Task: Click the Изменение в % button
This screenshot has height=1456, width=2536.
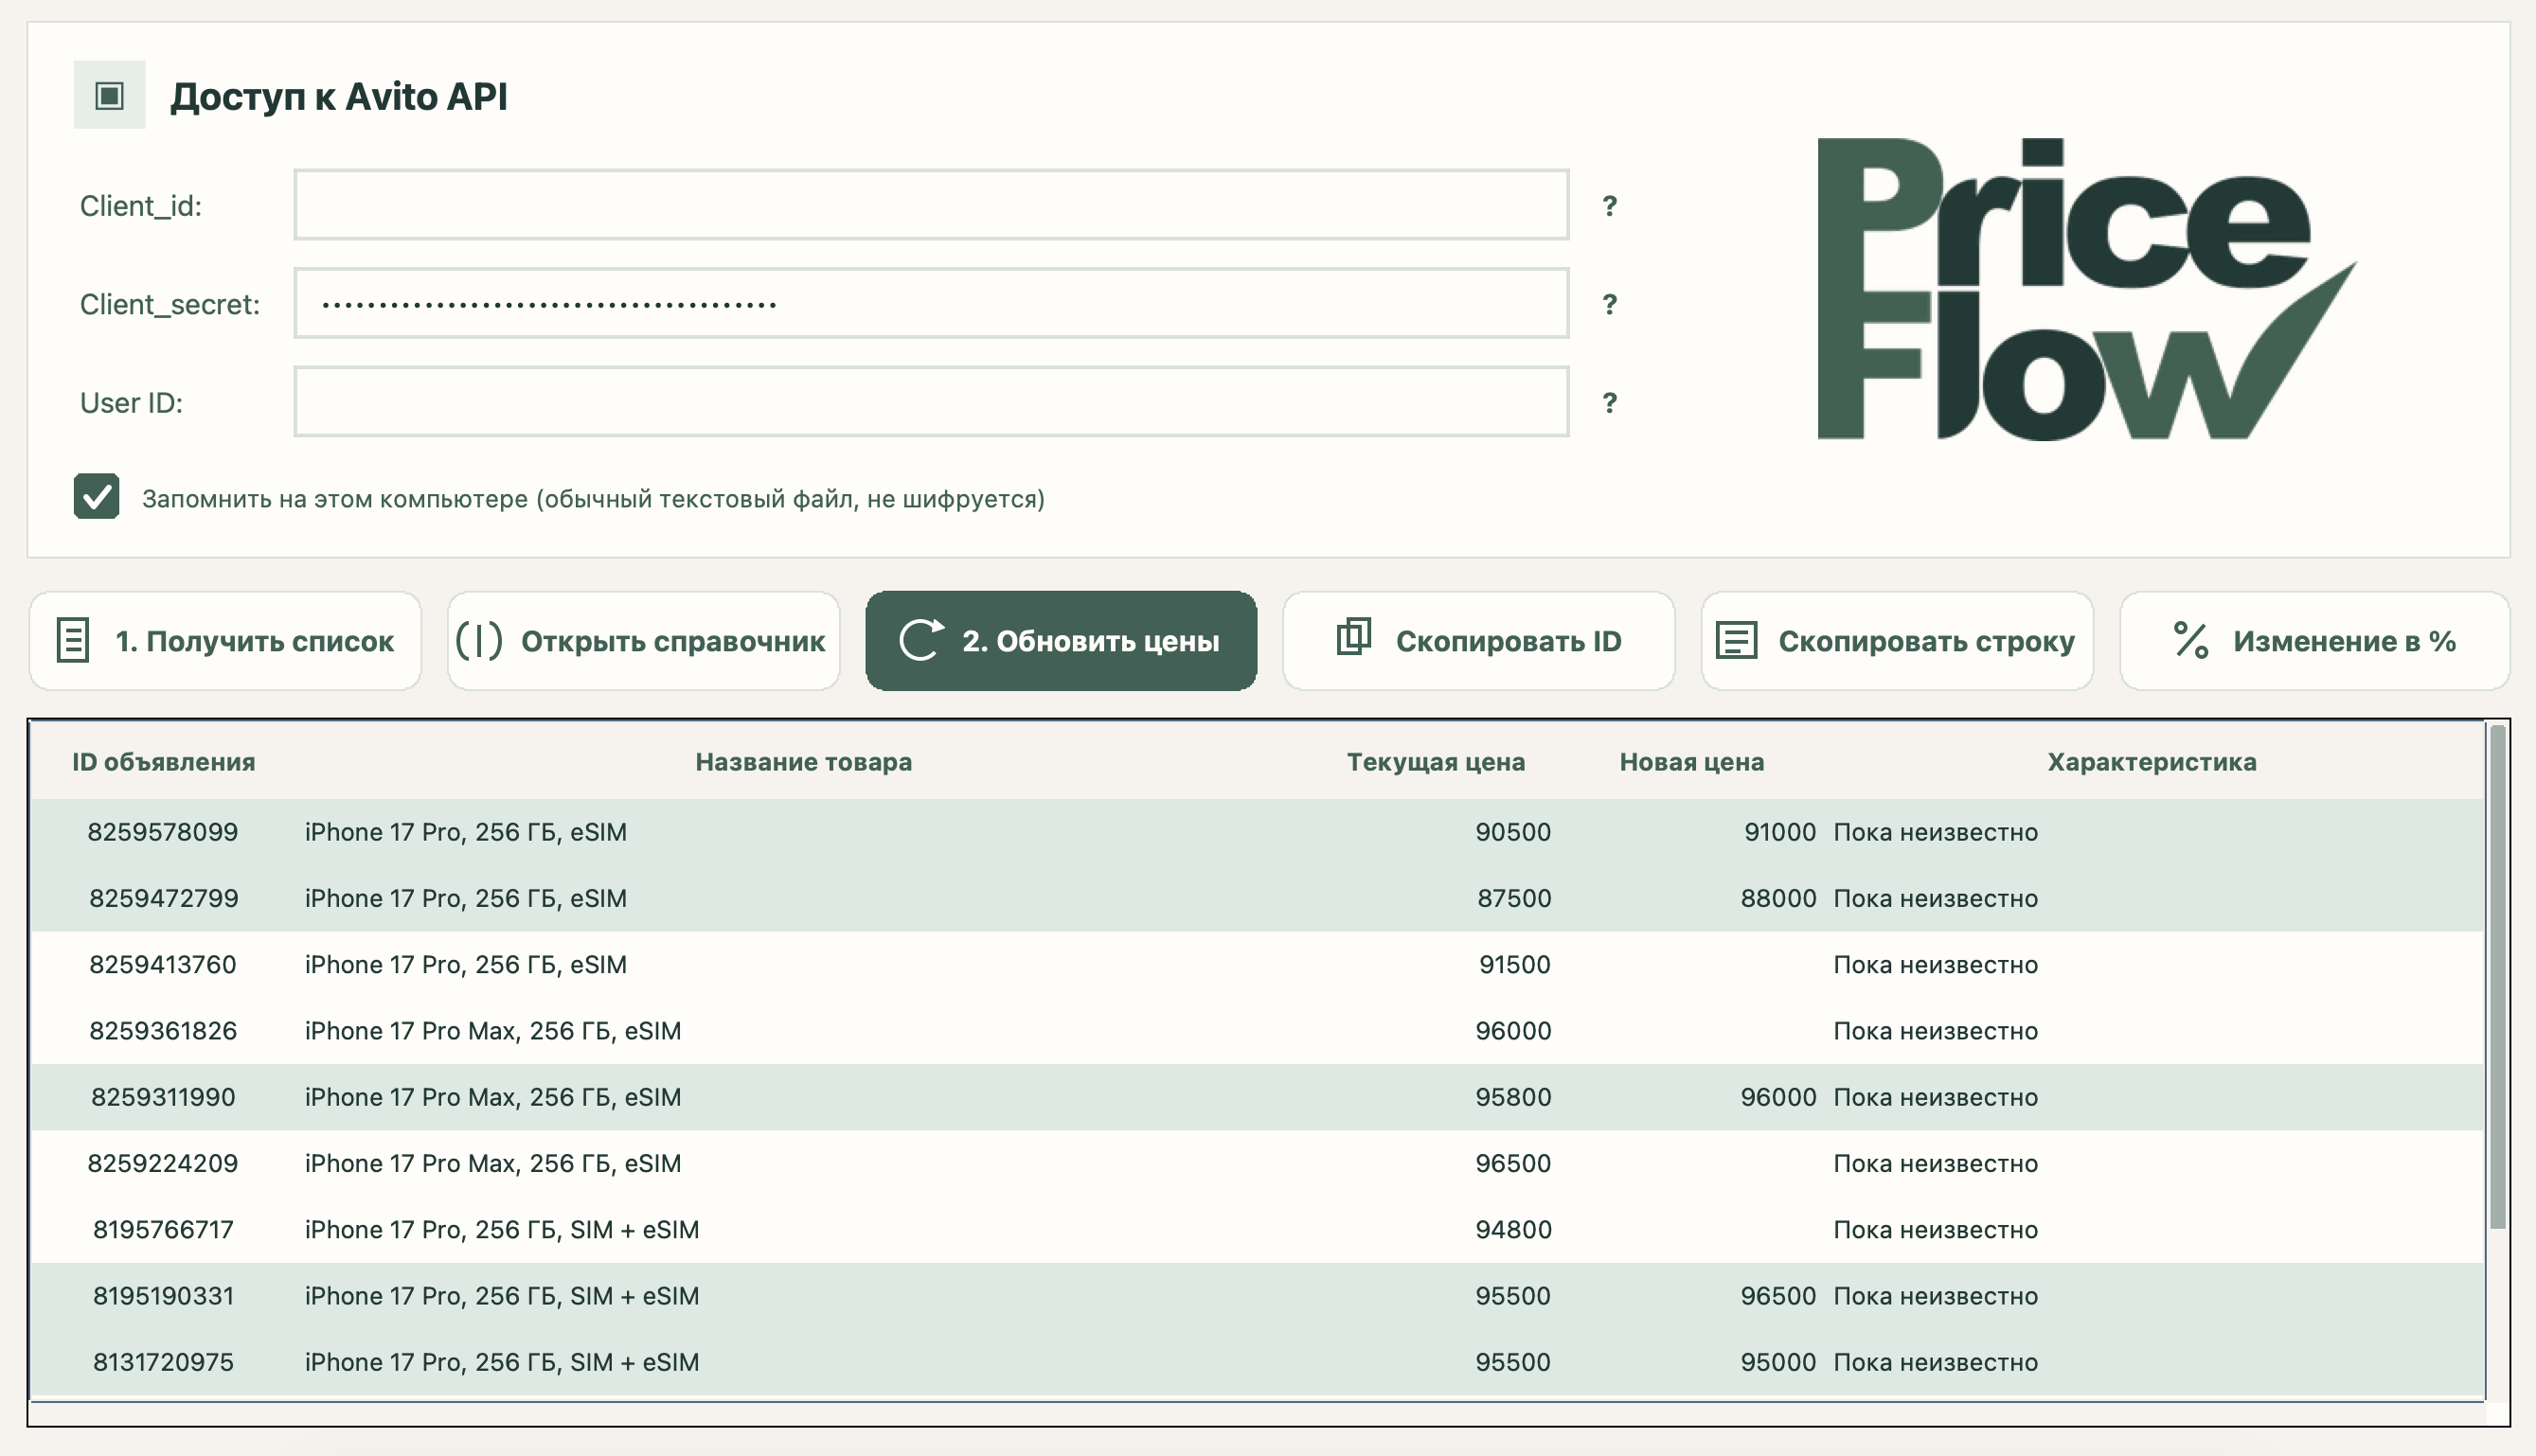Action: tap(2314, 640)
